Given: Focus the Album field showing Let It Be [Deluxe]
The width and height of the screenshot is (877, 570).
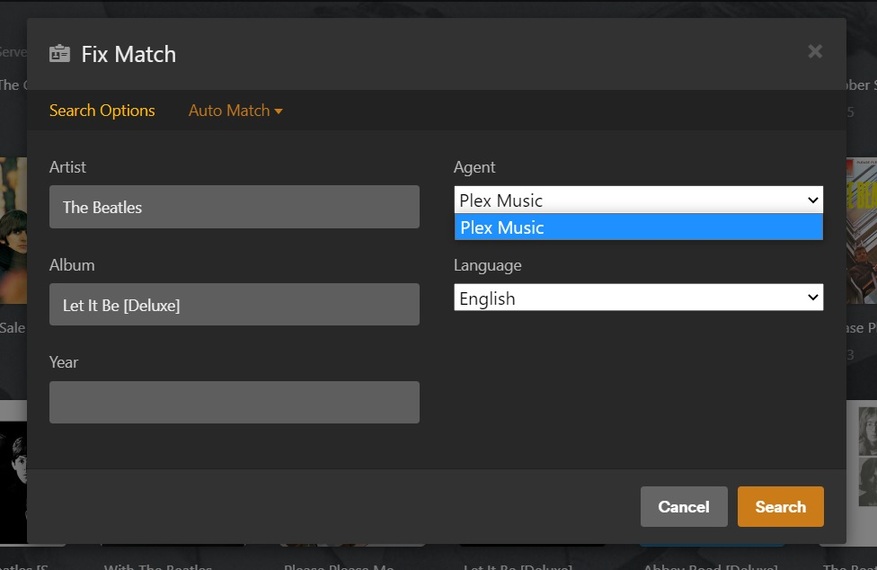Looking at the screenshot, I should [234, 304].
